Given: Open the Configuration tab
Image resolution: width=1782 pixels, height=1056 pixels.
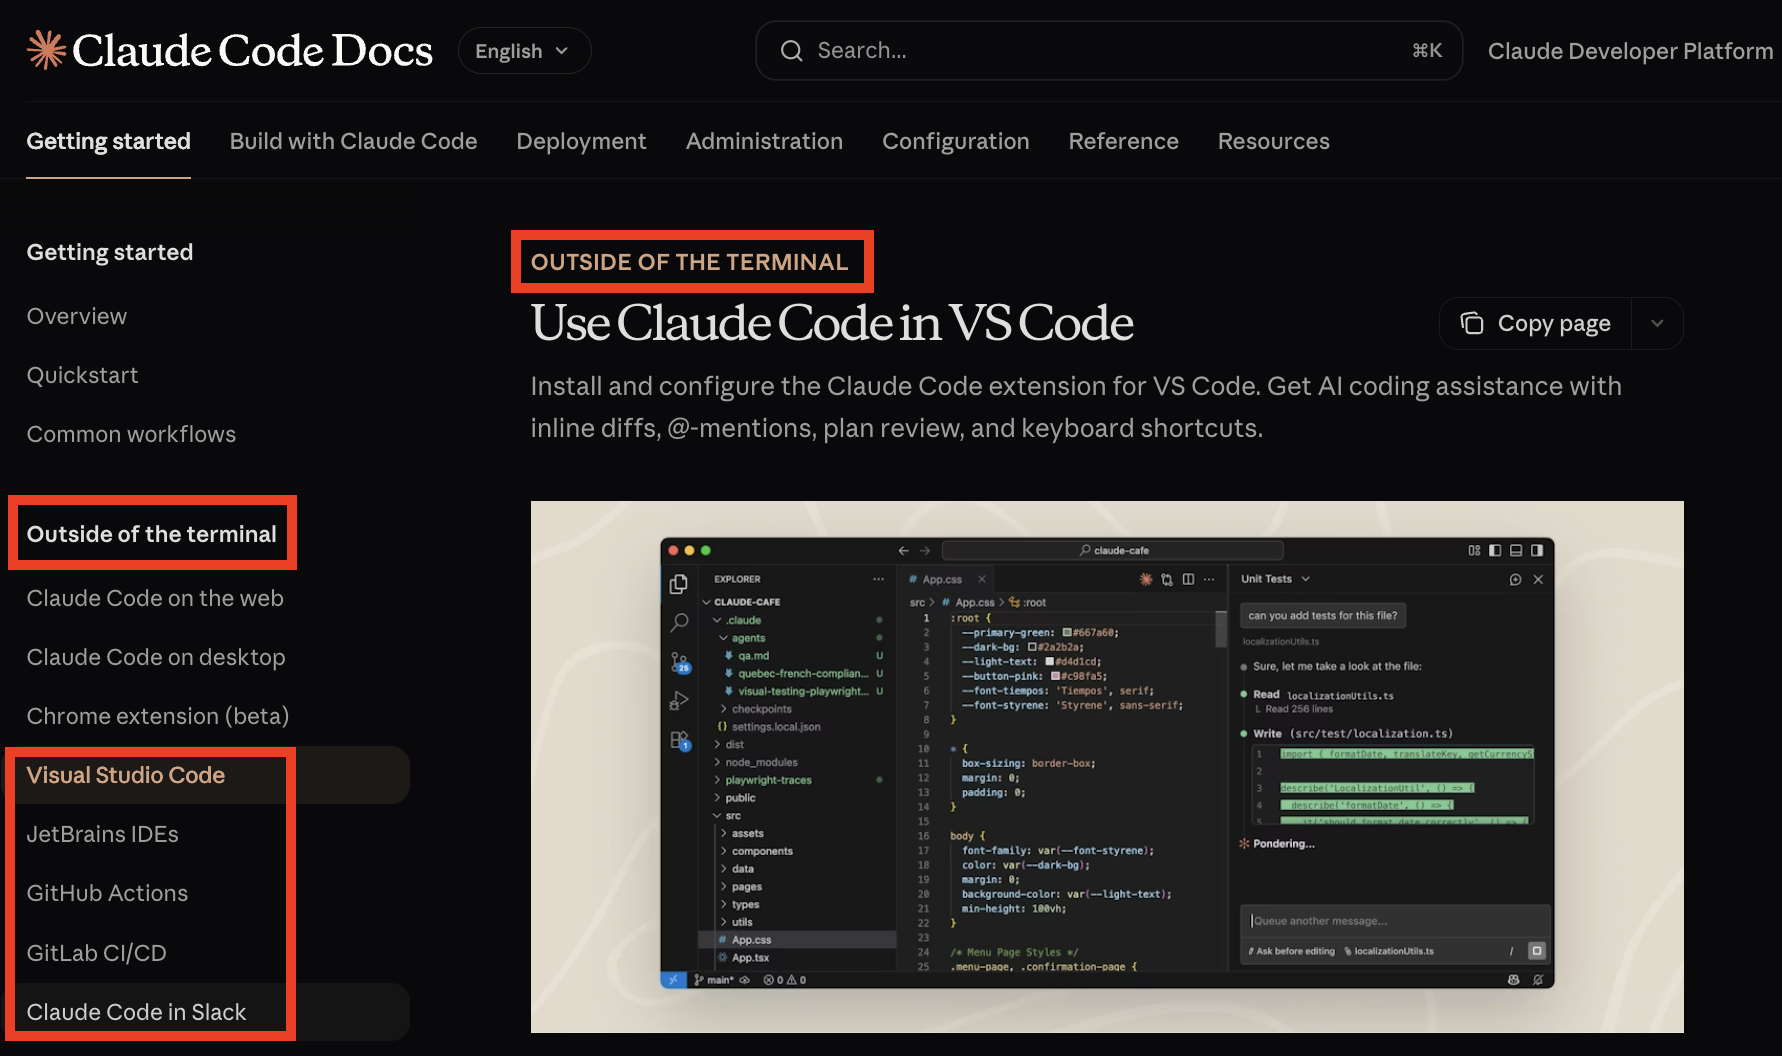Looking at the screenshot, I should [x=955, y=141].
